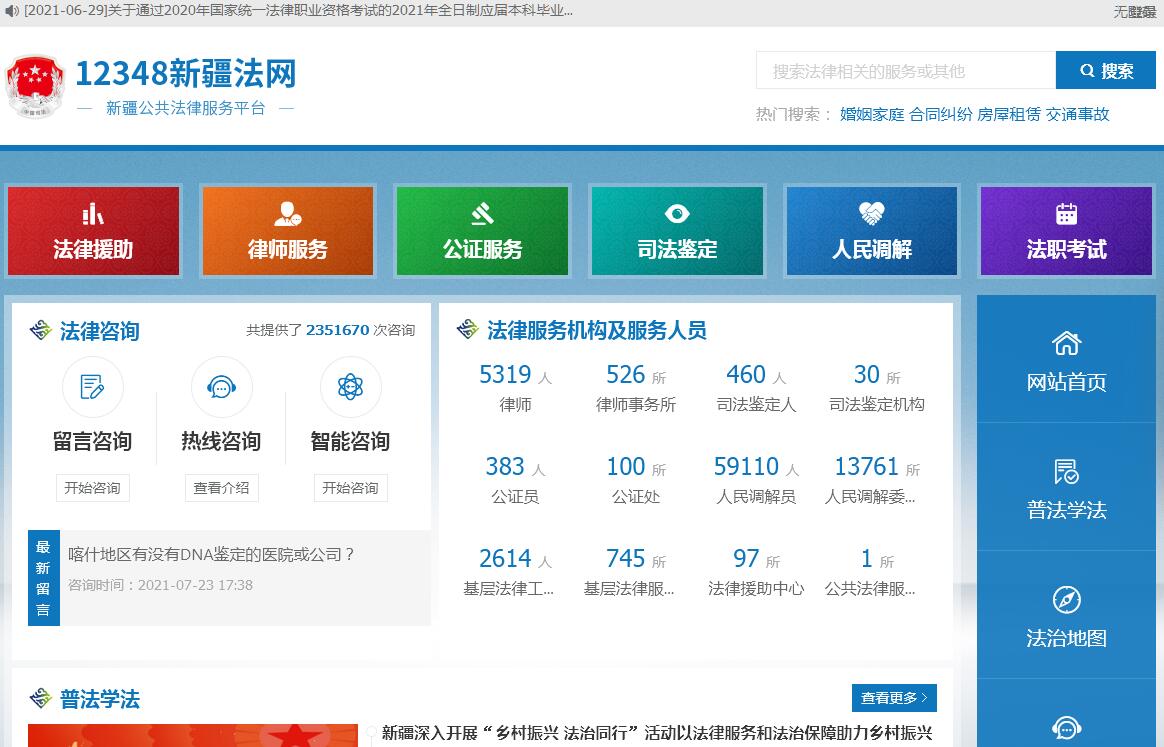Click the national emblem site logo
This screenshot has width=1164, height=747.
(35, 87)
